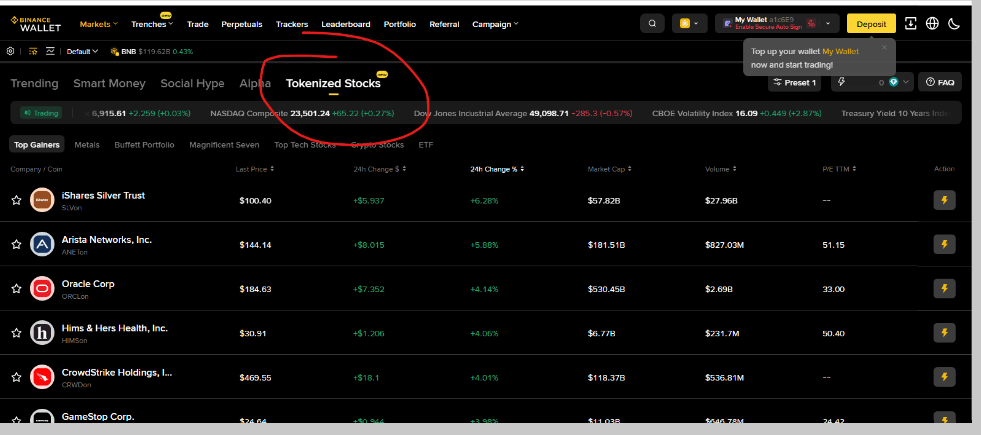
Task: Open the FAQ button
Action: coord(940,82)
